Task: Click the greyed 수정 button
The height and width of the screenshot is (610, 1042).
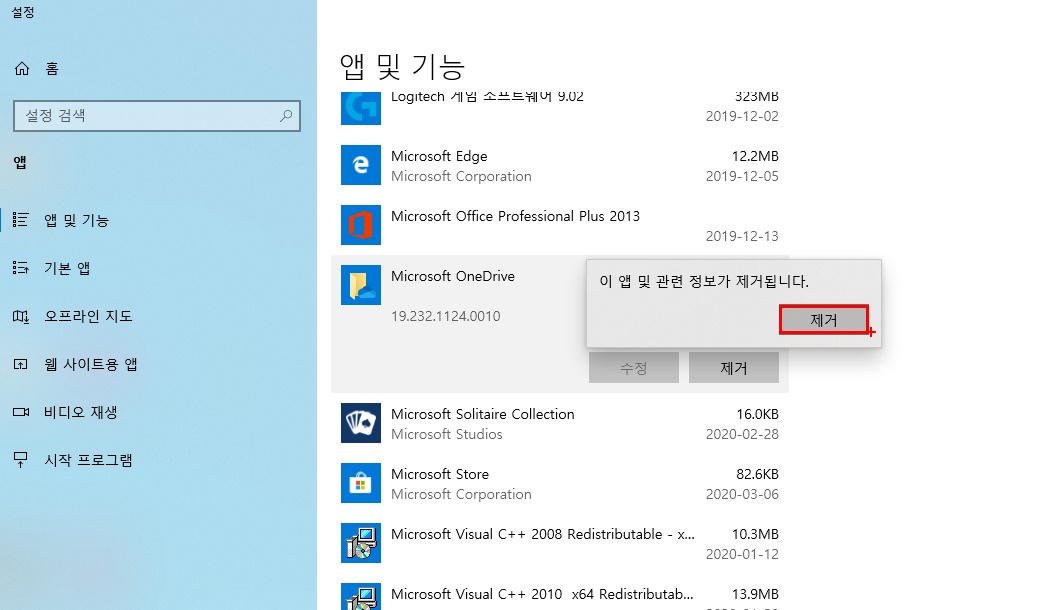Action: pyautogui.click(x=633, y=367)
